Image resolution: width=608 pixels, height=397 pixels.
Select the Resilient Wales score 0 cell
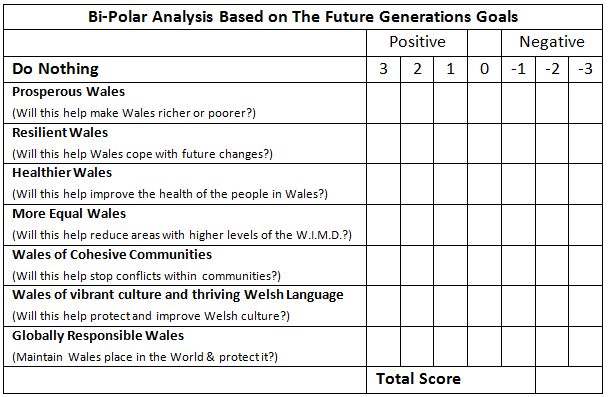(484, 143)
